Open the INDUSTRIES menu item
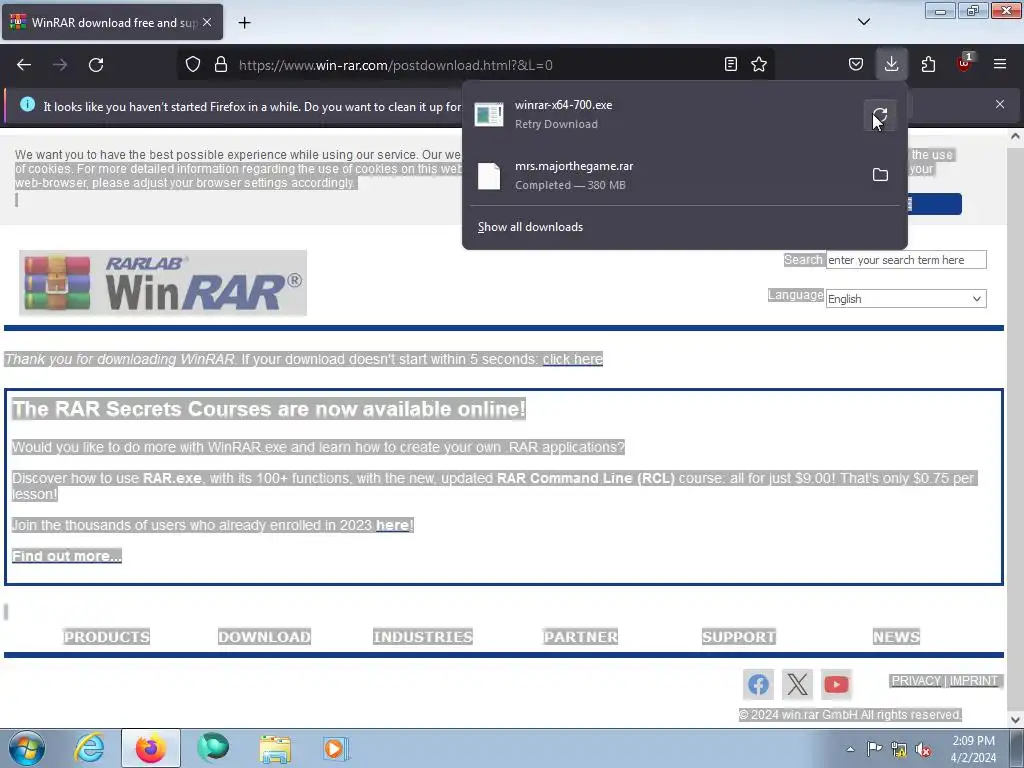Image resolution: width=1024 pixels, height=768 pixels. [x=423, y=637]
